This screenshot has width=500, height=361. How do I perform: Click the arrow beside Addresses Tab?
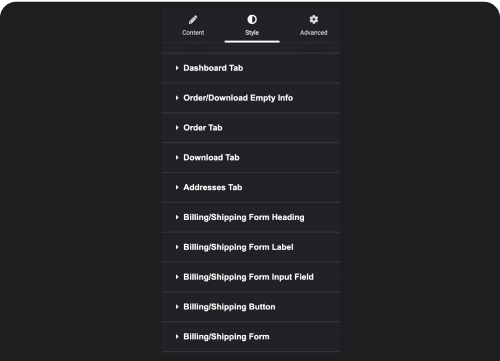pyautogui.click(x=177, y=187)
